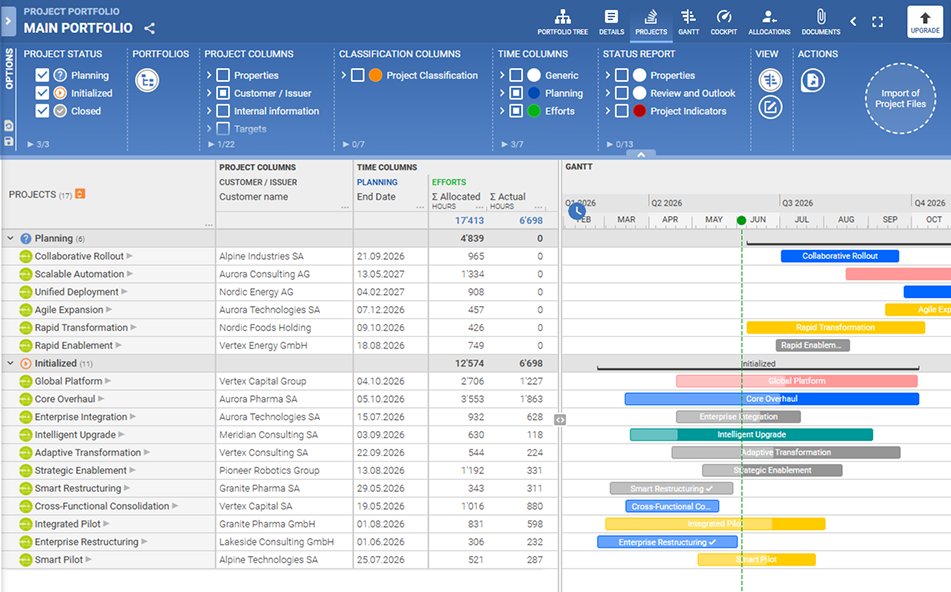This screenshot has width=951, height=592.
Task: Click the back chevron in header
Action: (x=853, y=22)
